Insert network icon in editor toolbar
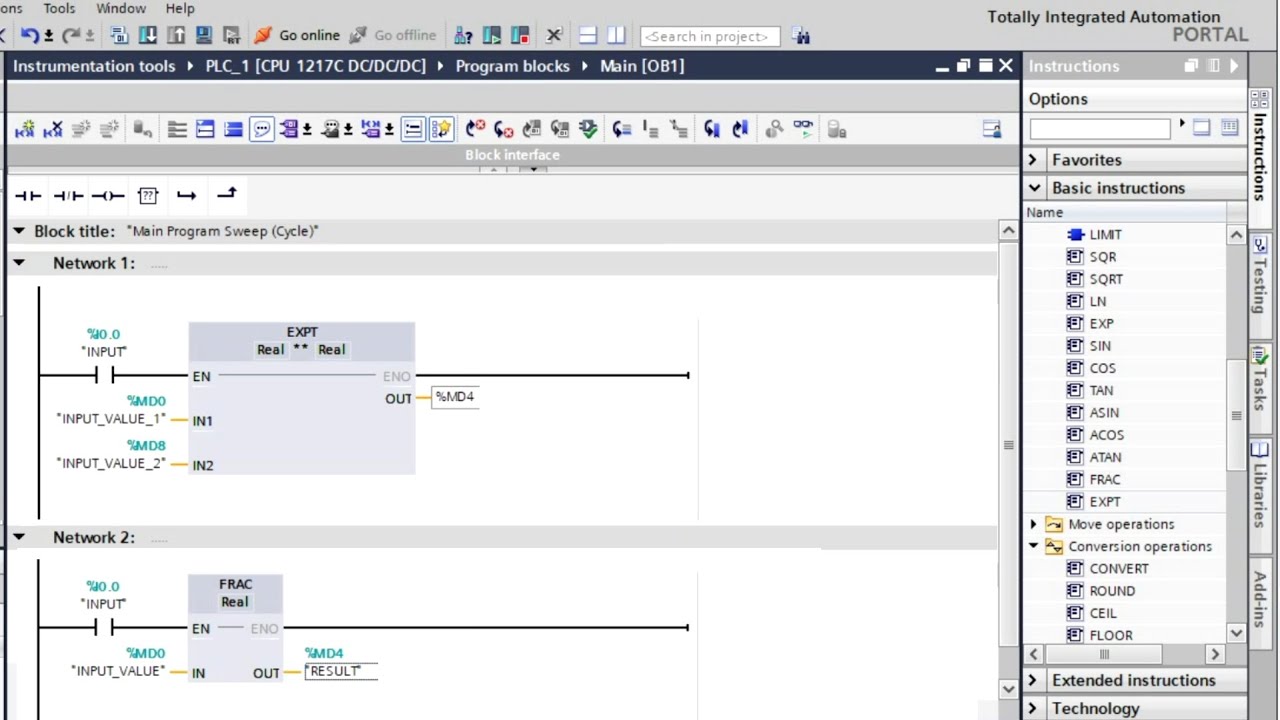The width and height of the screenshot is (1280, 720). tap(25, 129)
